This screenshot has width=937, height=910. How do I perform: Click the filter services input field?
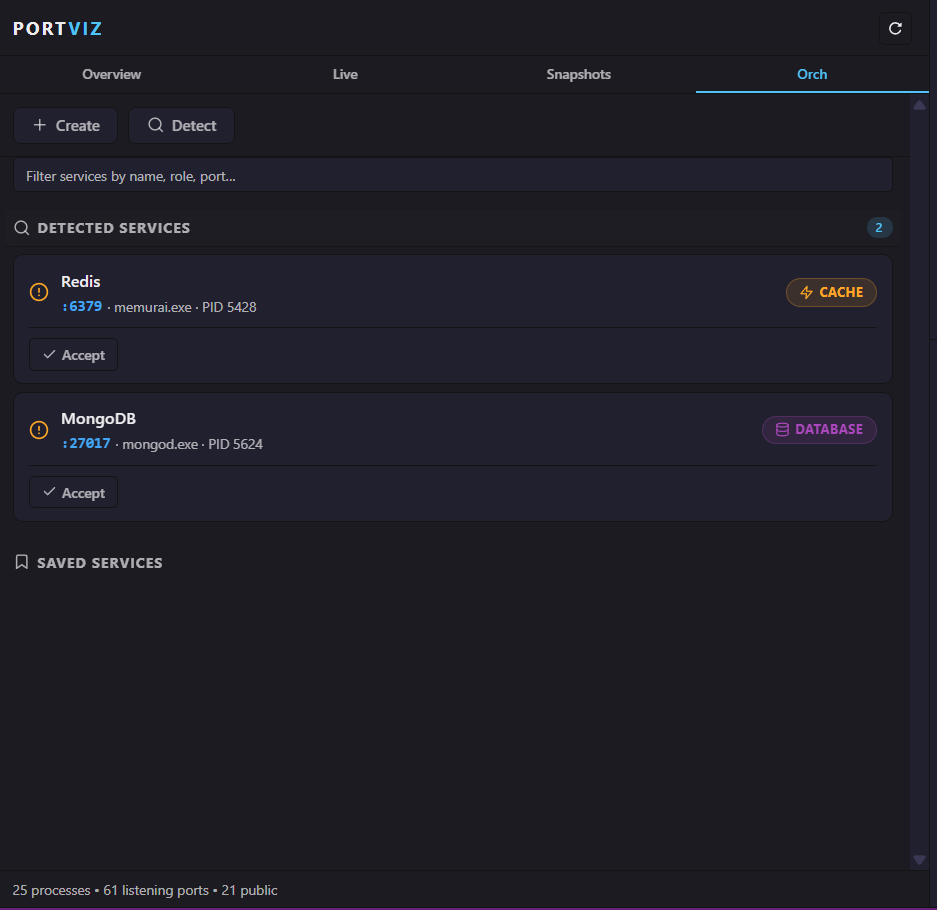(453, 175)
